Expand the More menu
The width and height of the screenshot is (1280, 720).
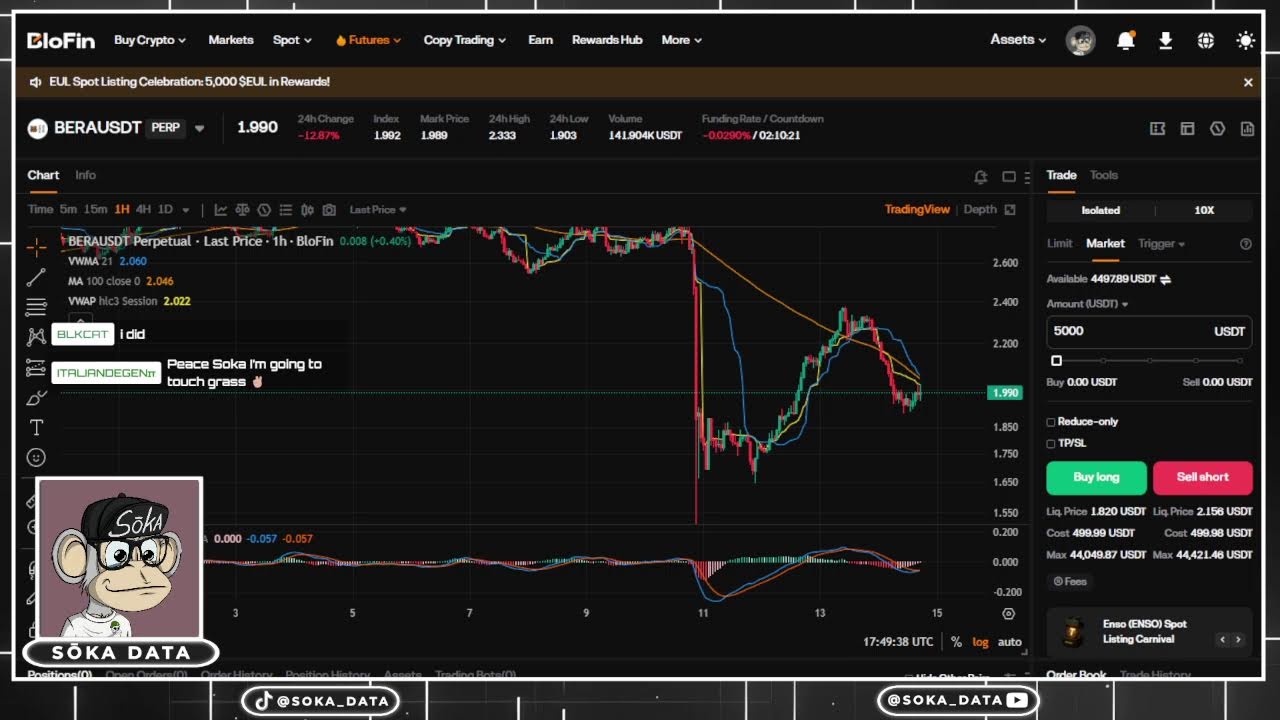click(681, 40)
